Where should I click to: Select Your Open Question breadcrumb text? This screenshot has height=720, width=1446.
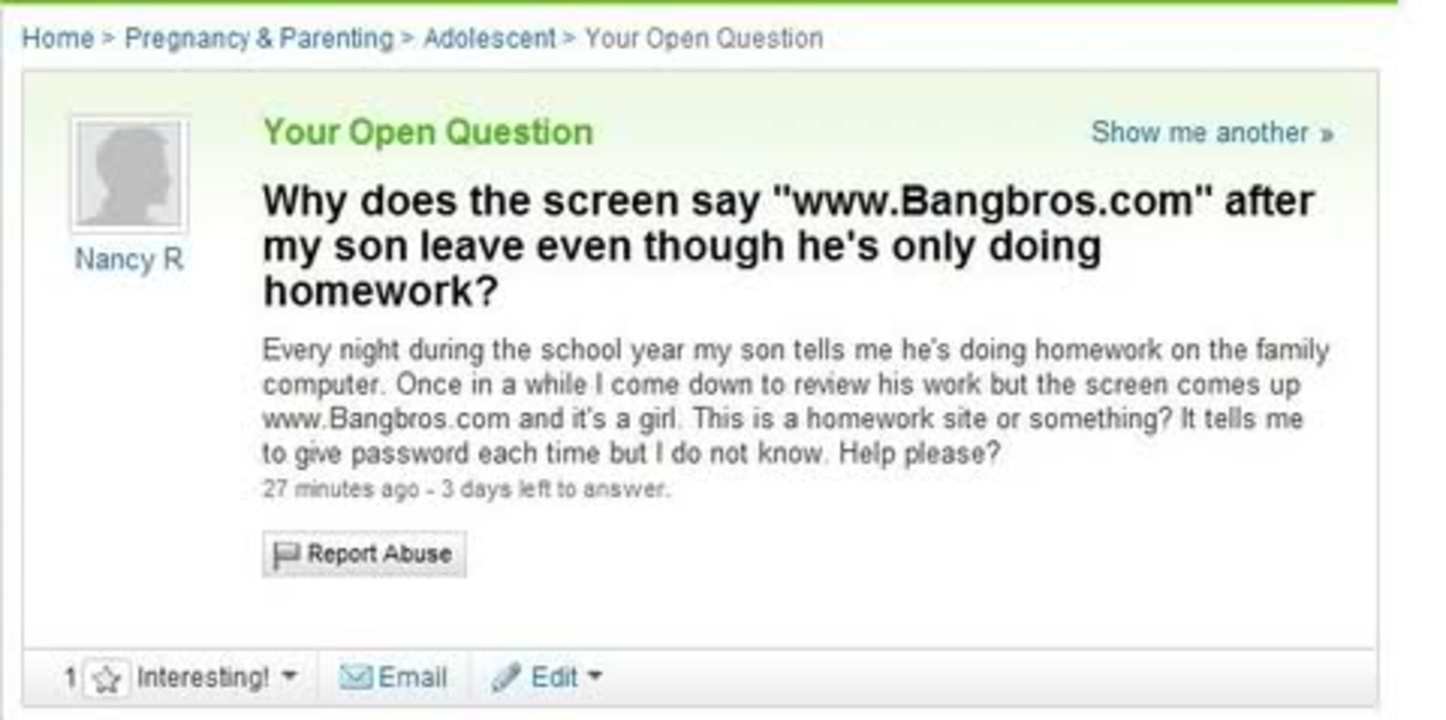(x=704, y=38)
